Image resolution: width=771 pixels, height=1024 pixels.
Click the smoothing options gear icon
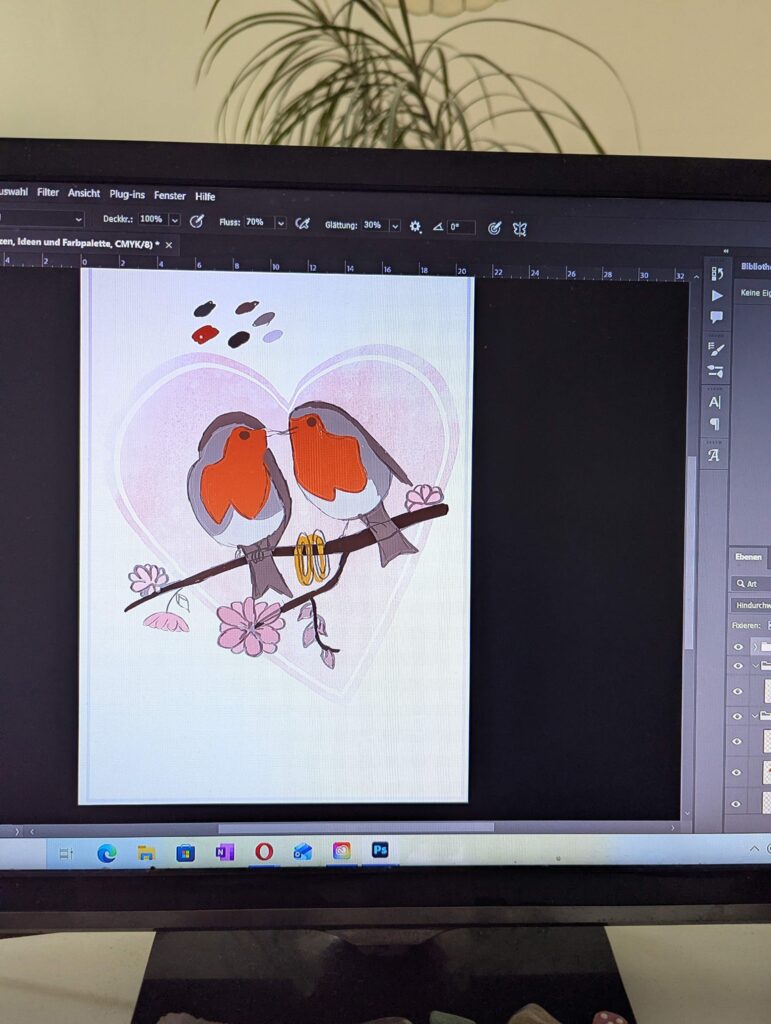[x=416, y=227]
